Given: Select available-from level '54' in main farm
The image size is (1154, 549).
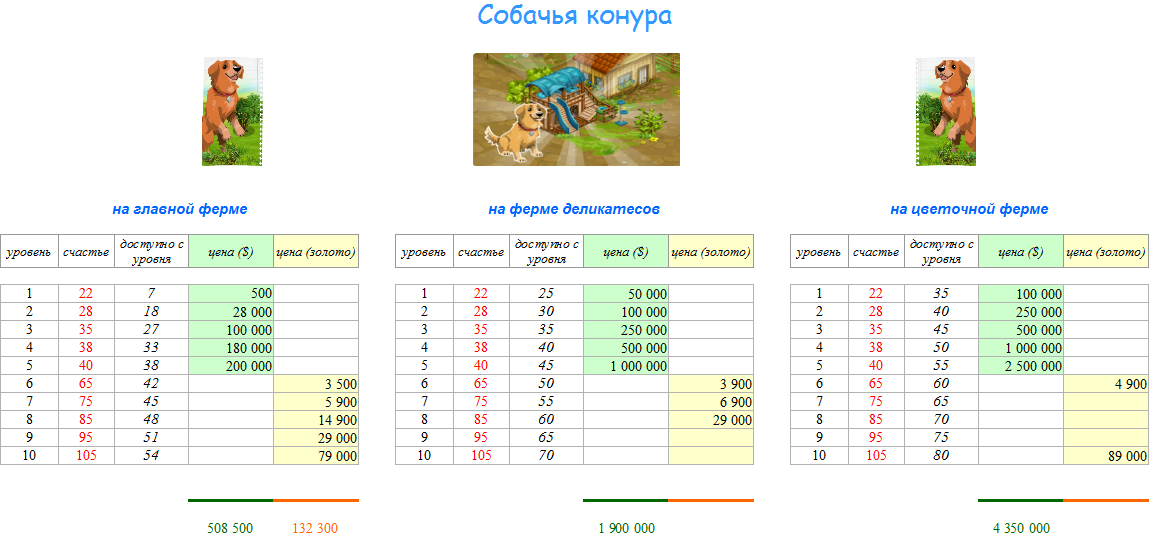Looking at the screenshot, I should coord(152,456).
